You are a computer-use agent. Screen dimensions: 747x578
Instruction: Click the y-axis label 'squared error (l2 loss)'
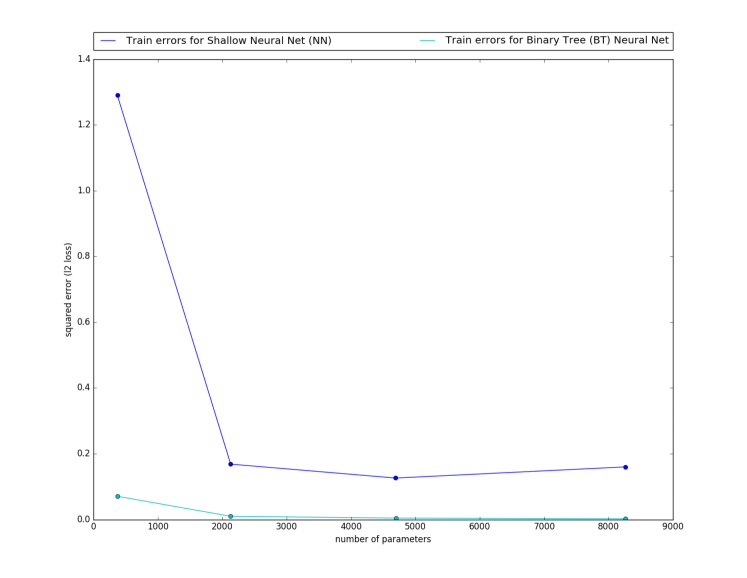[68, 290]
